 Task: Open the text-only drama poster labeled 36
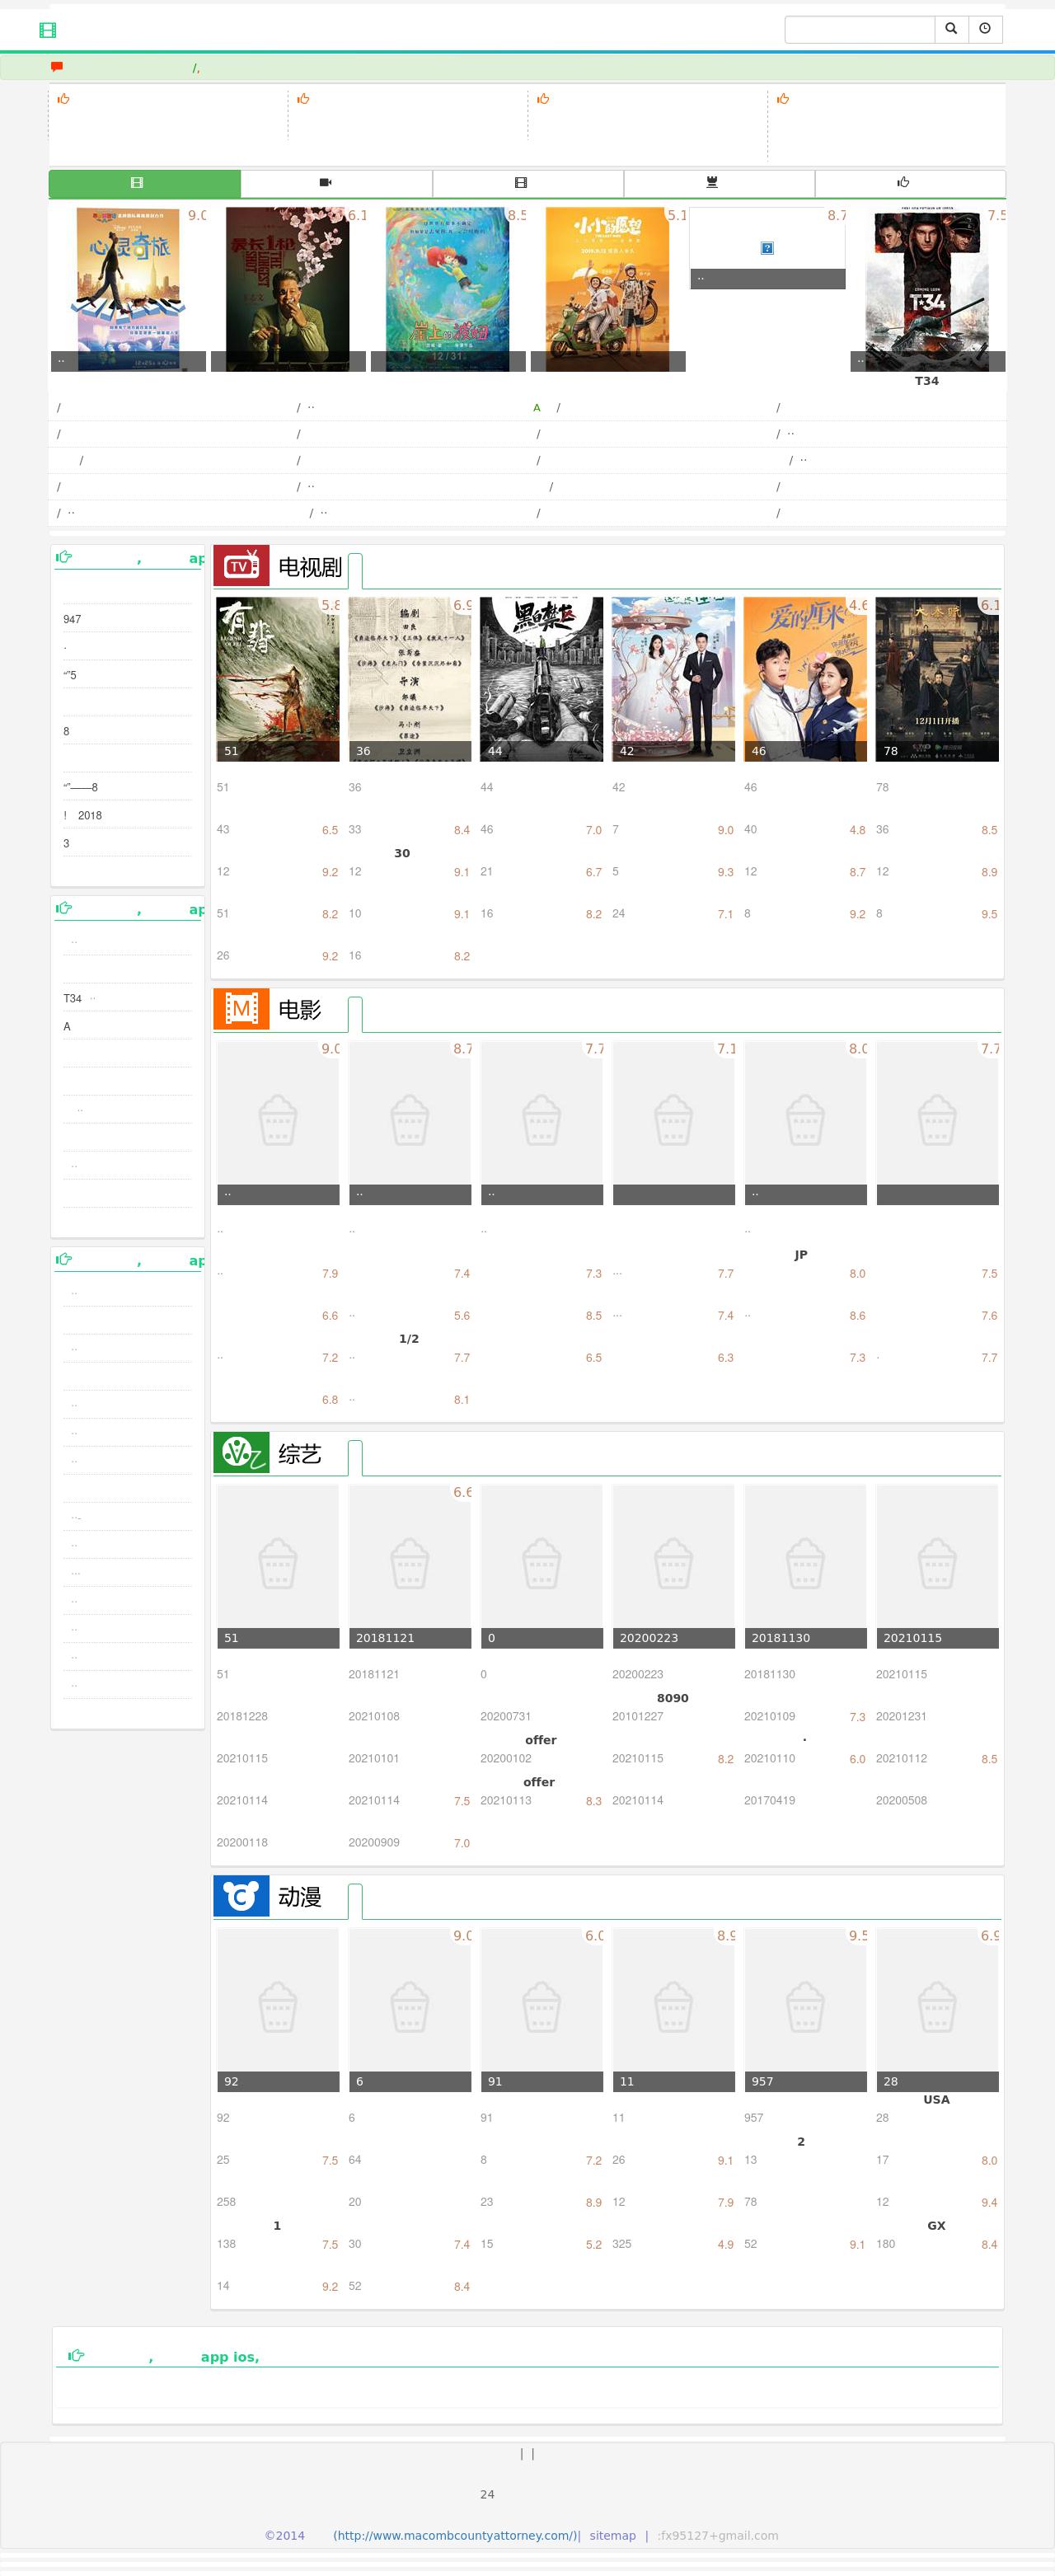coord(410,679)
